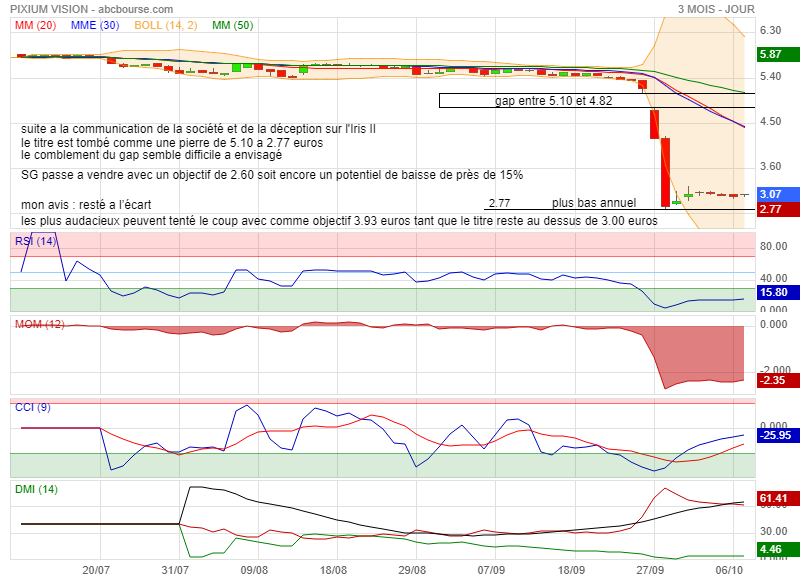Click the red 61.41 DMI value badge
This screenshot has height=580, width=800.
click(778, 498)
